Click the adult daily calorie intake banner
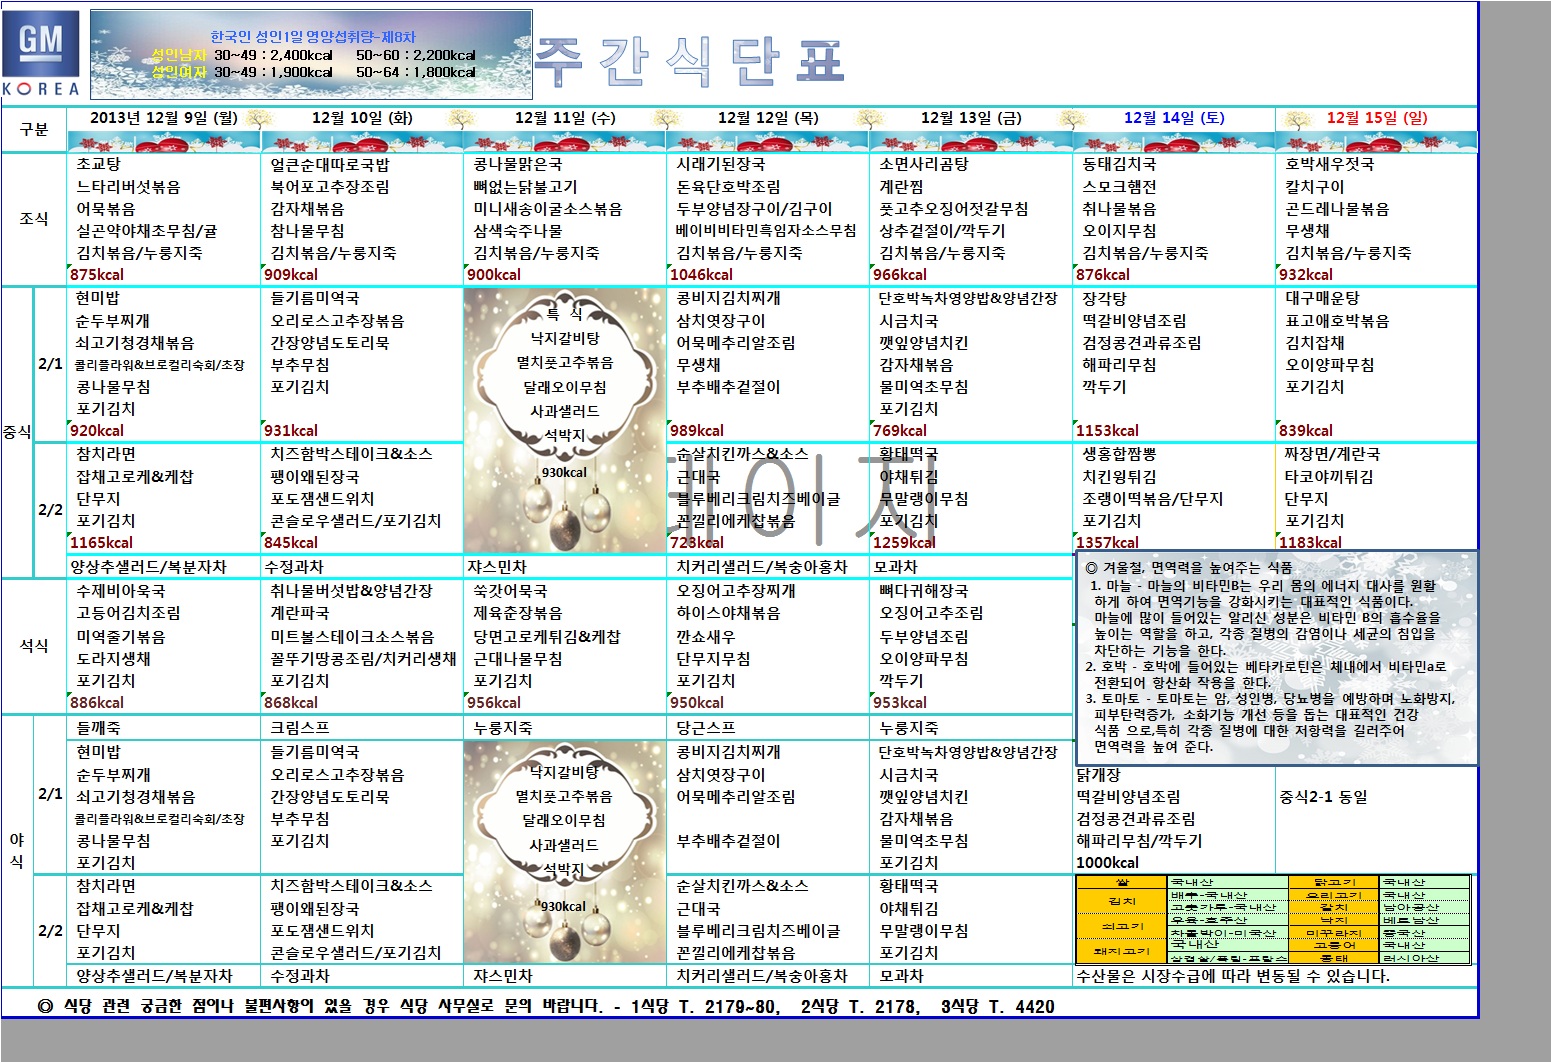1551x1062 pixels. (x=311, y=54)
